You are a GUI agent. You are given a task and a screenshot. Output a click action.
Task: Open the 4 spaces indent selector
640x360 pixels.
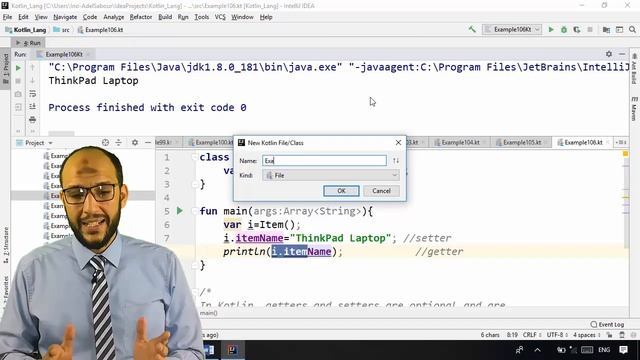tap(587, 335)
